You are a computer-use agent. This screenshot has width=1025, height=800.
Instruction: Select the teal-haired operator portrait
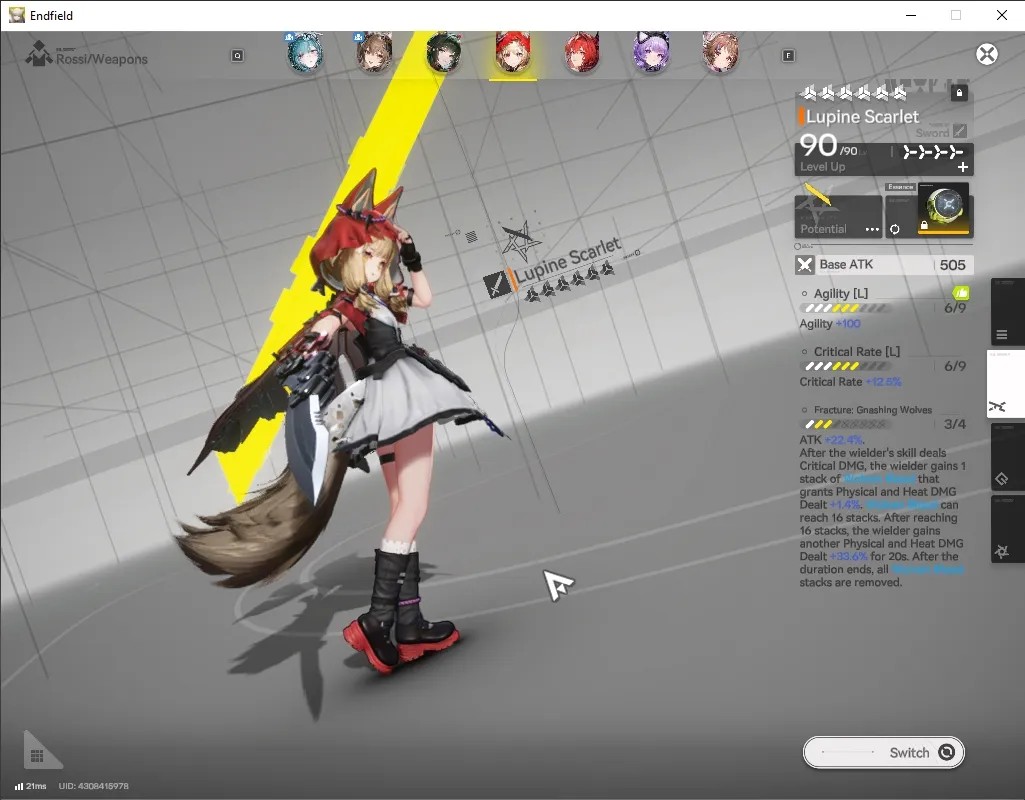click(305, 53)
